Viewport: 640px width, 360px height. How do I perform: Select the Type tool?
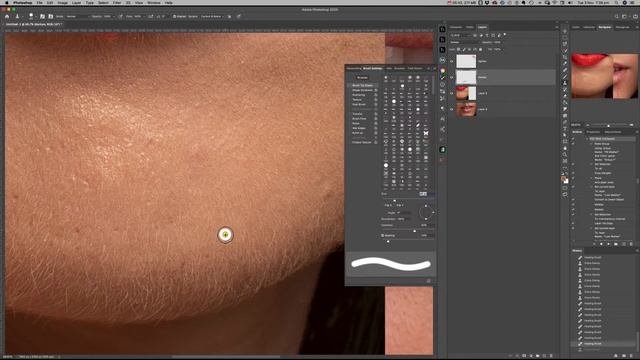click(565, 129)
